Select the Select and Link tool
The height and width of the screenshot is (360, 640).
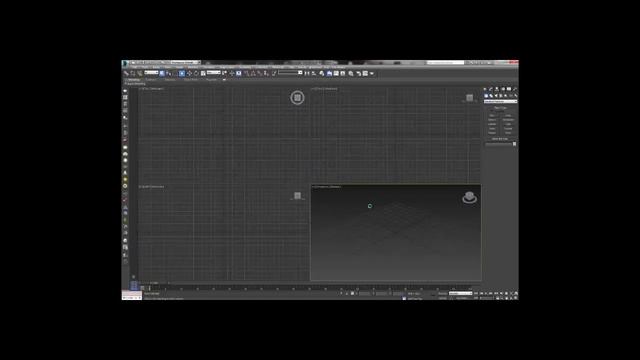pyautogui.click(x=126, y=73)
